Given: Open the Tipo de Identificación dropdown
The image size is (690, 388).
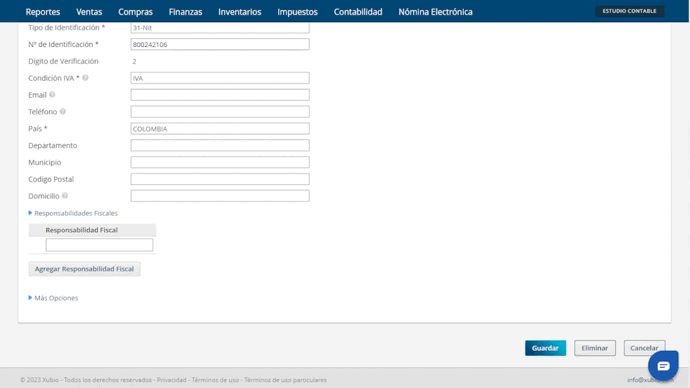Looking at the screenshot, I should 220,27.
